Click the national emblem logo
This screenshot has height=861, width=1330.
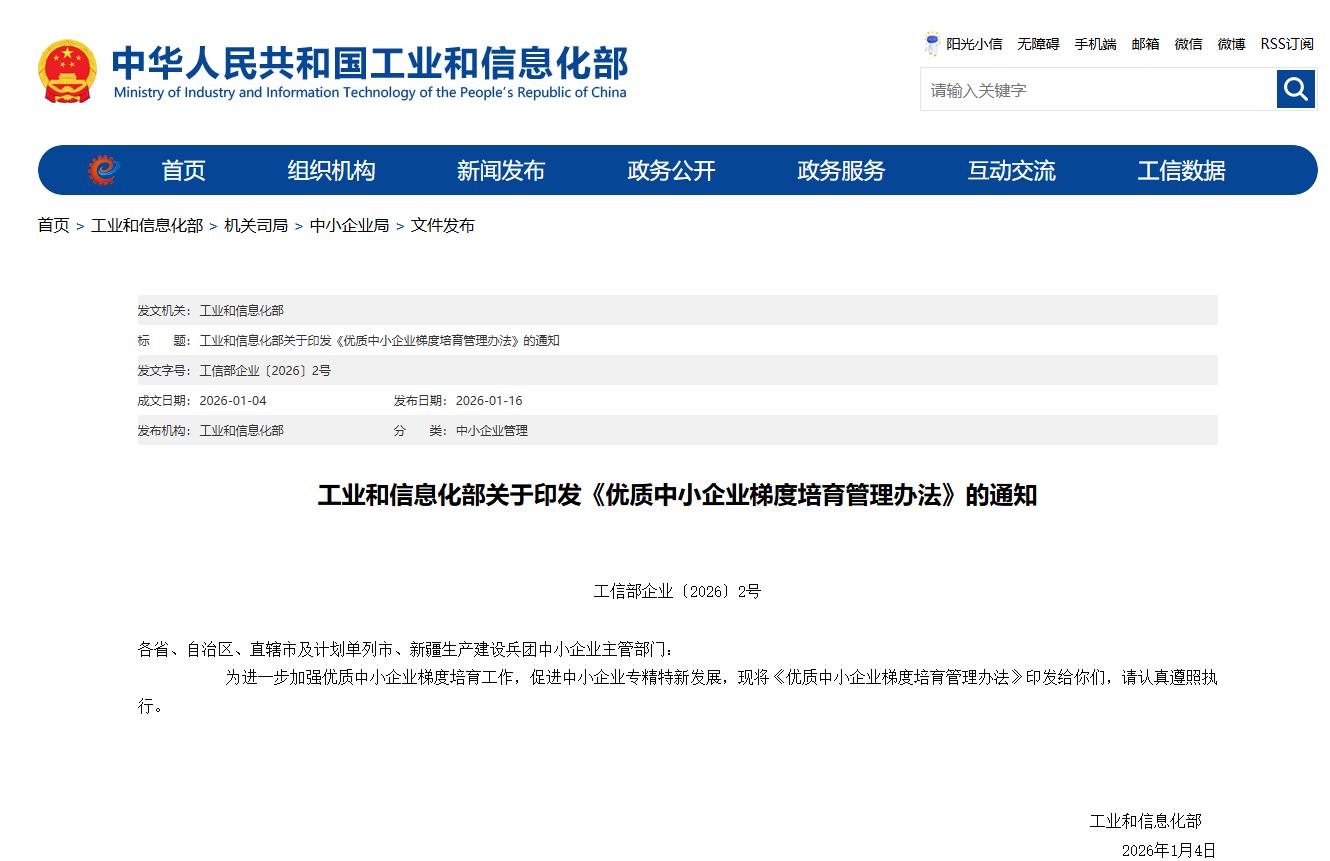coord(68,71)
